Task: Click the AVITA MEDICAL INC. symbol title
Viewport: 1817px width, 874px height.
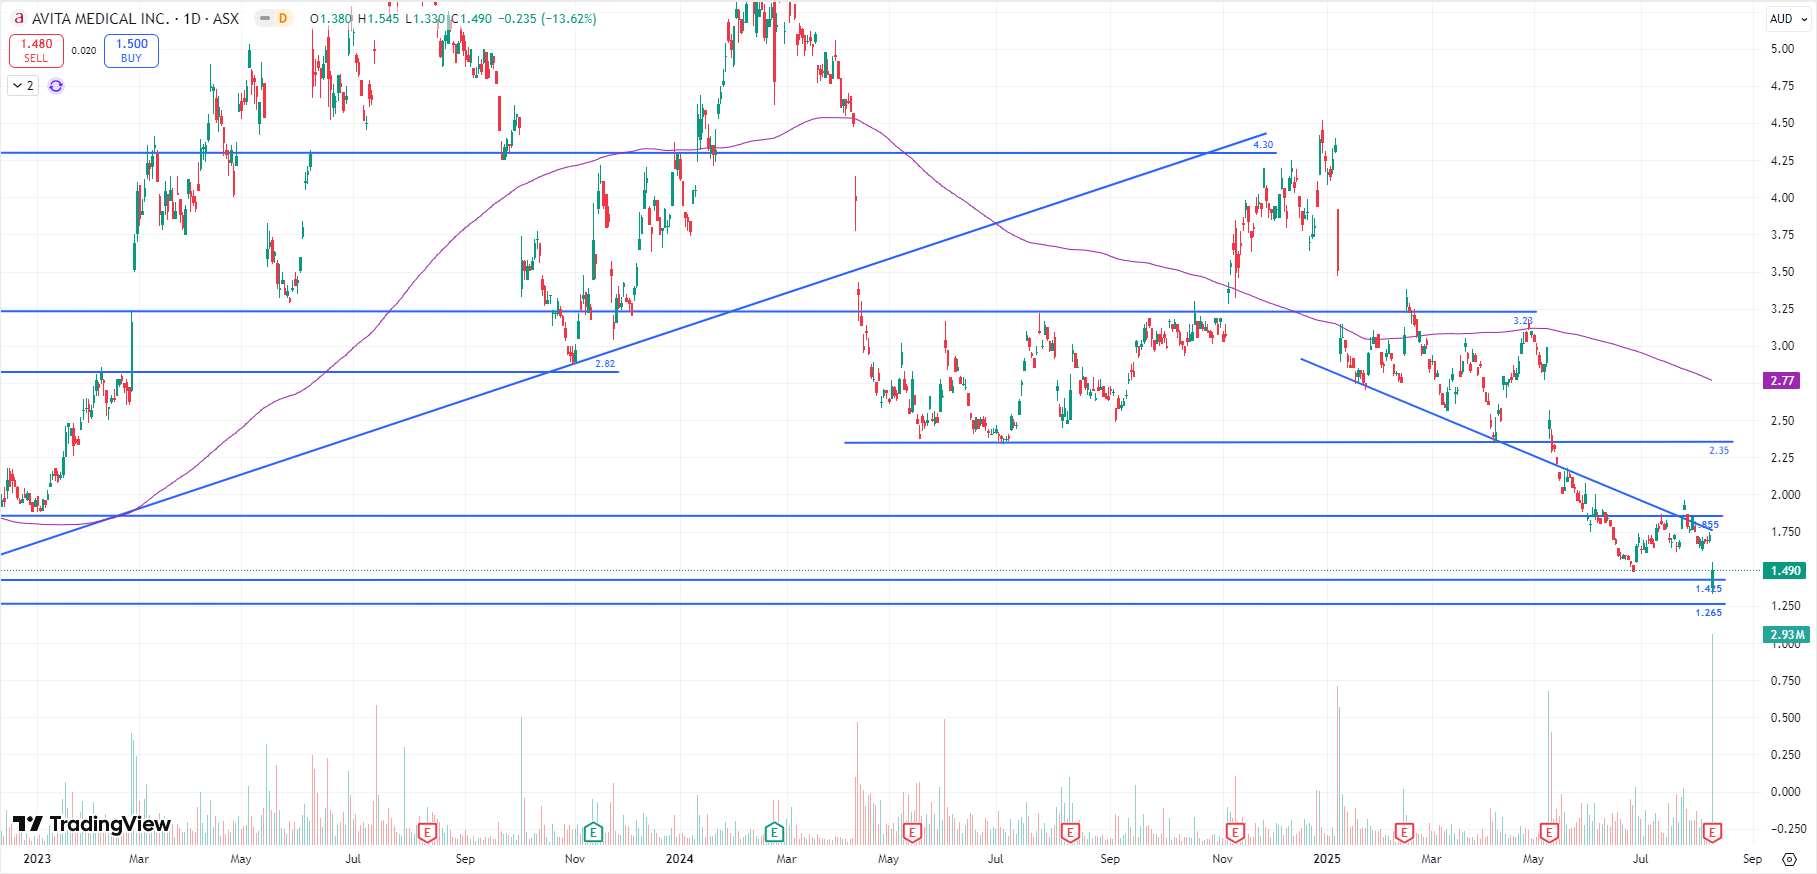Action: coord(100,18)
